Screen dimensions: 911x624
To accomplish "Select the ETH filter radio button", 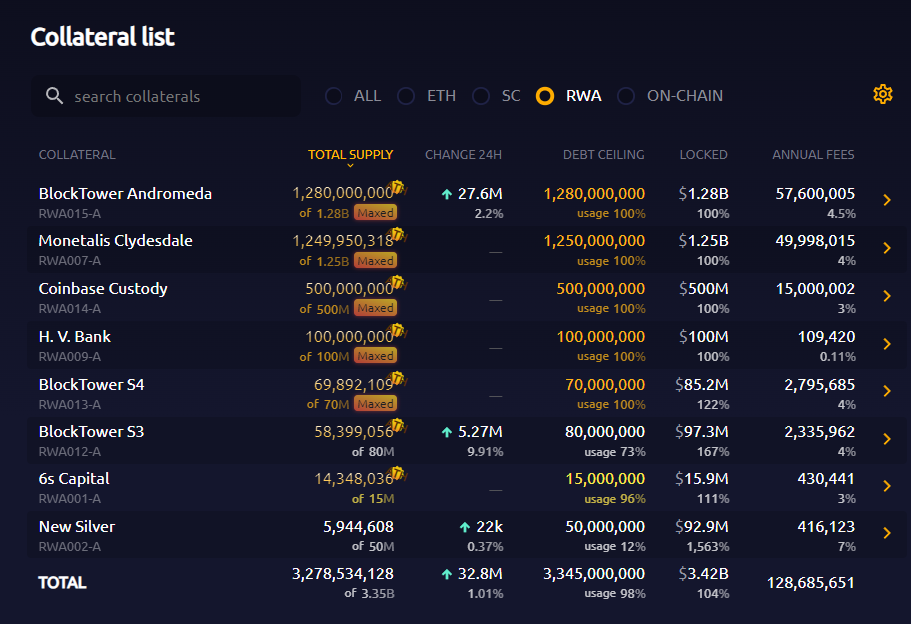I will pyautogui.click(x=406, y=96).
